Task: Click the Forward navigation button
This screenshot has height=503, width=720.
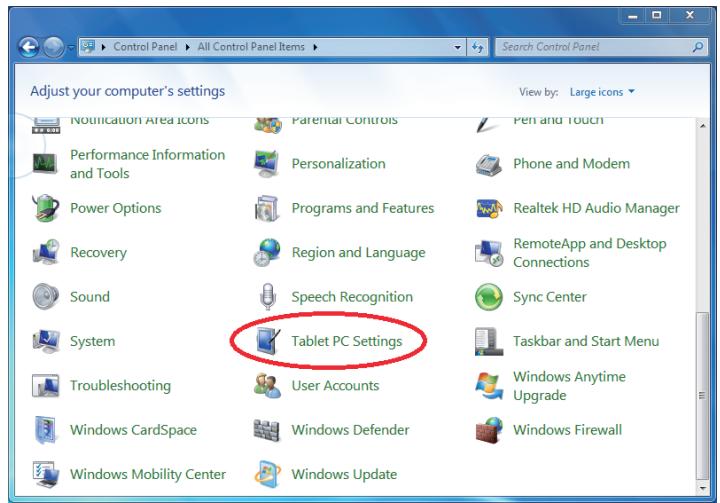Action: pyautogui.click(x=54, y=47)
